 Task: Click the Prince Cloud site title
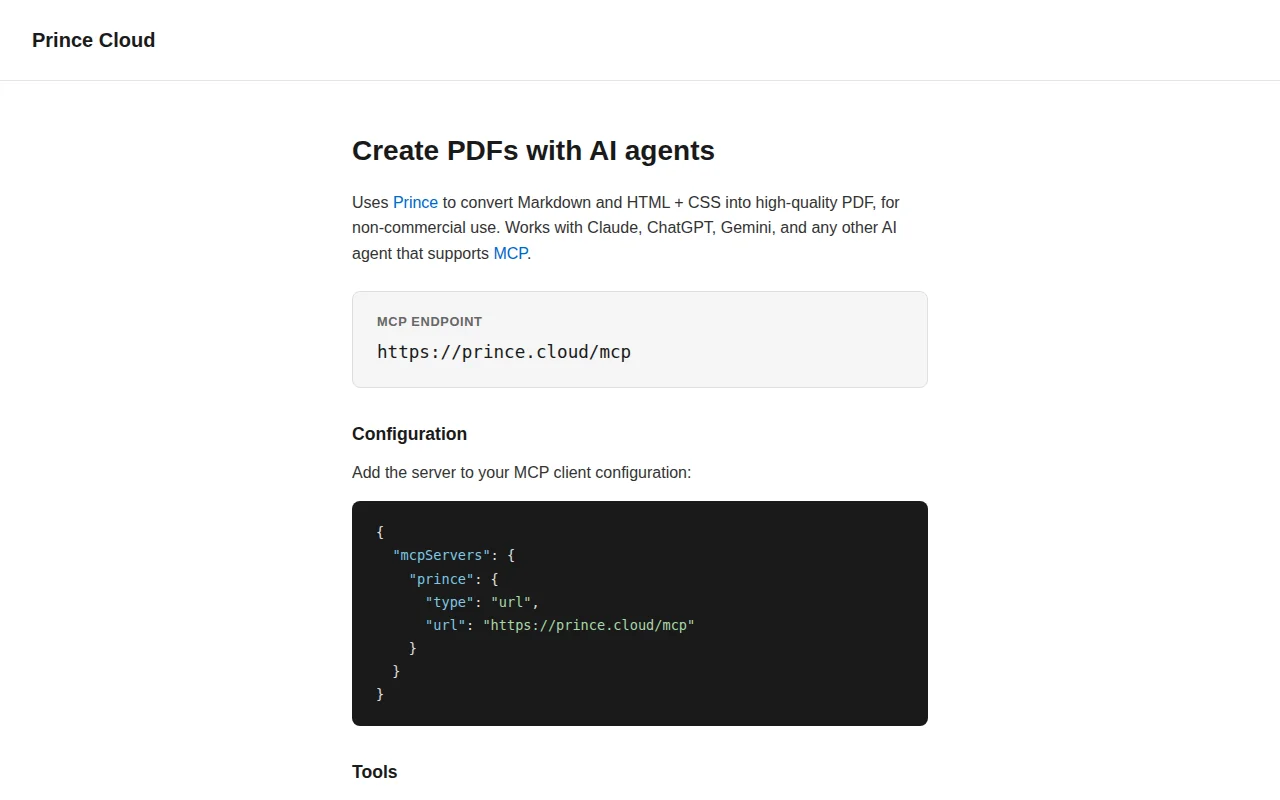click(x=93, y=40)
